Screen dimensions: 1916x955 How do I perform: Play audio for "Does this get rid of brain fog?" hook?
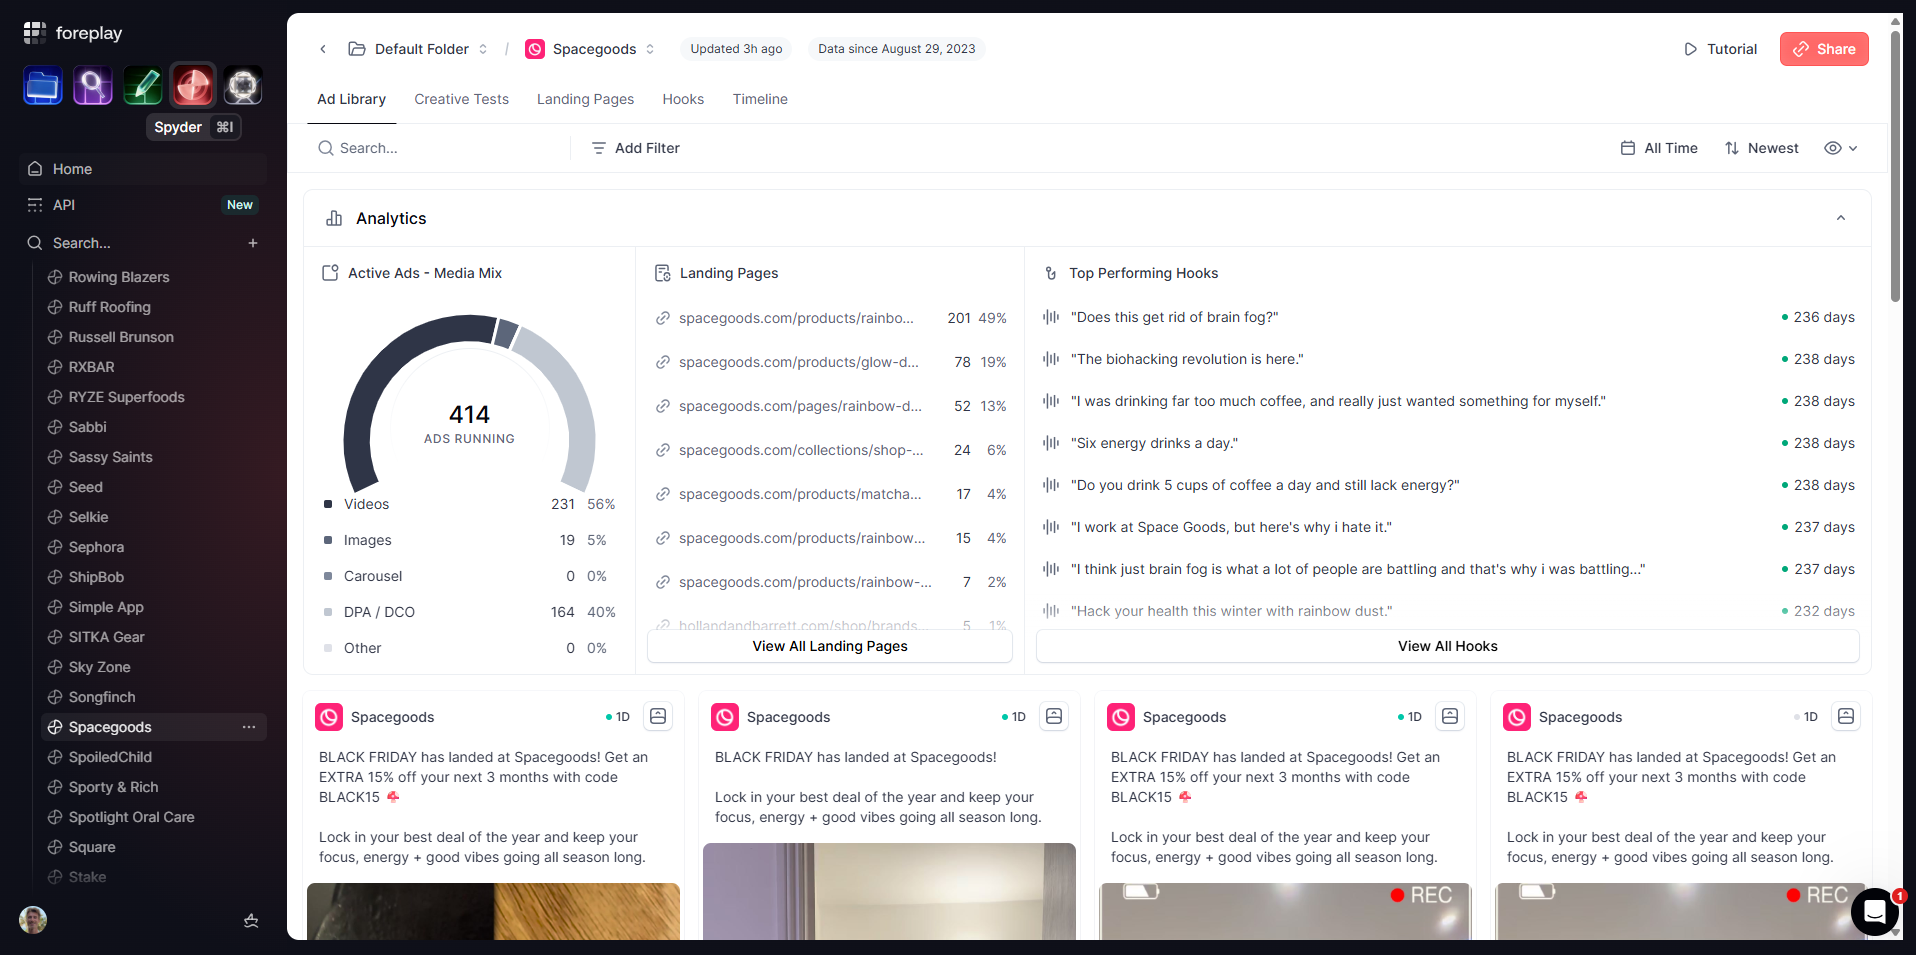click(x=1051, y=317)
